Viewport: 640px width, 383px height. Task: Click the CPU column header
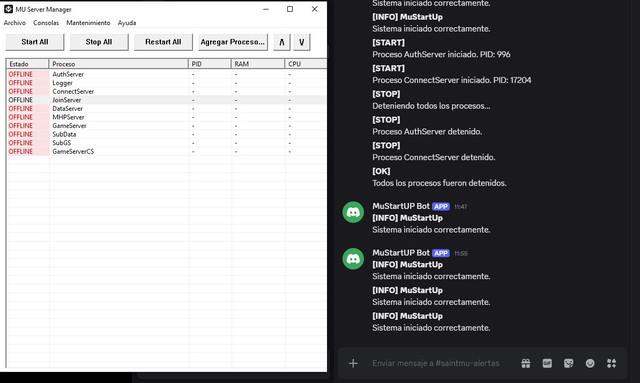pyautogui.click(x=306, y=64)
